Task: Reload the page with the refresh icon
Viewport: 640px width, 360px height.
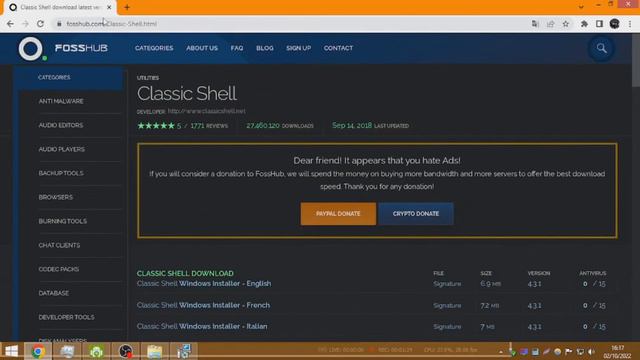Action: 40,24
